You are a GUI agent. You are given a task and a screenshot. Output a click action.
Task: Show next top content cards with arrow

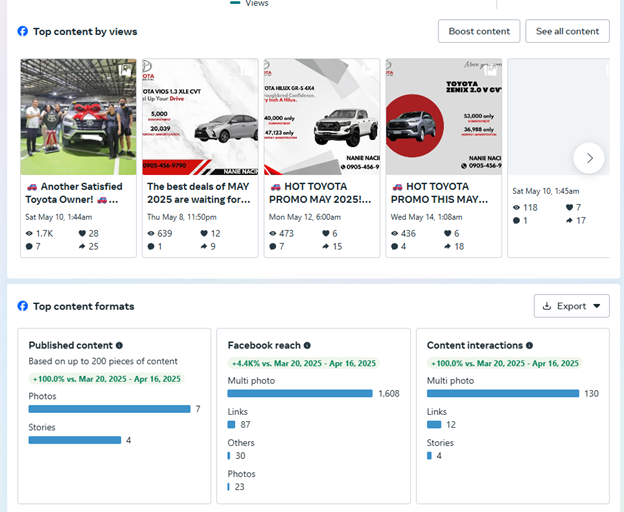(x=589, y=158)
